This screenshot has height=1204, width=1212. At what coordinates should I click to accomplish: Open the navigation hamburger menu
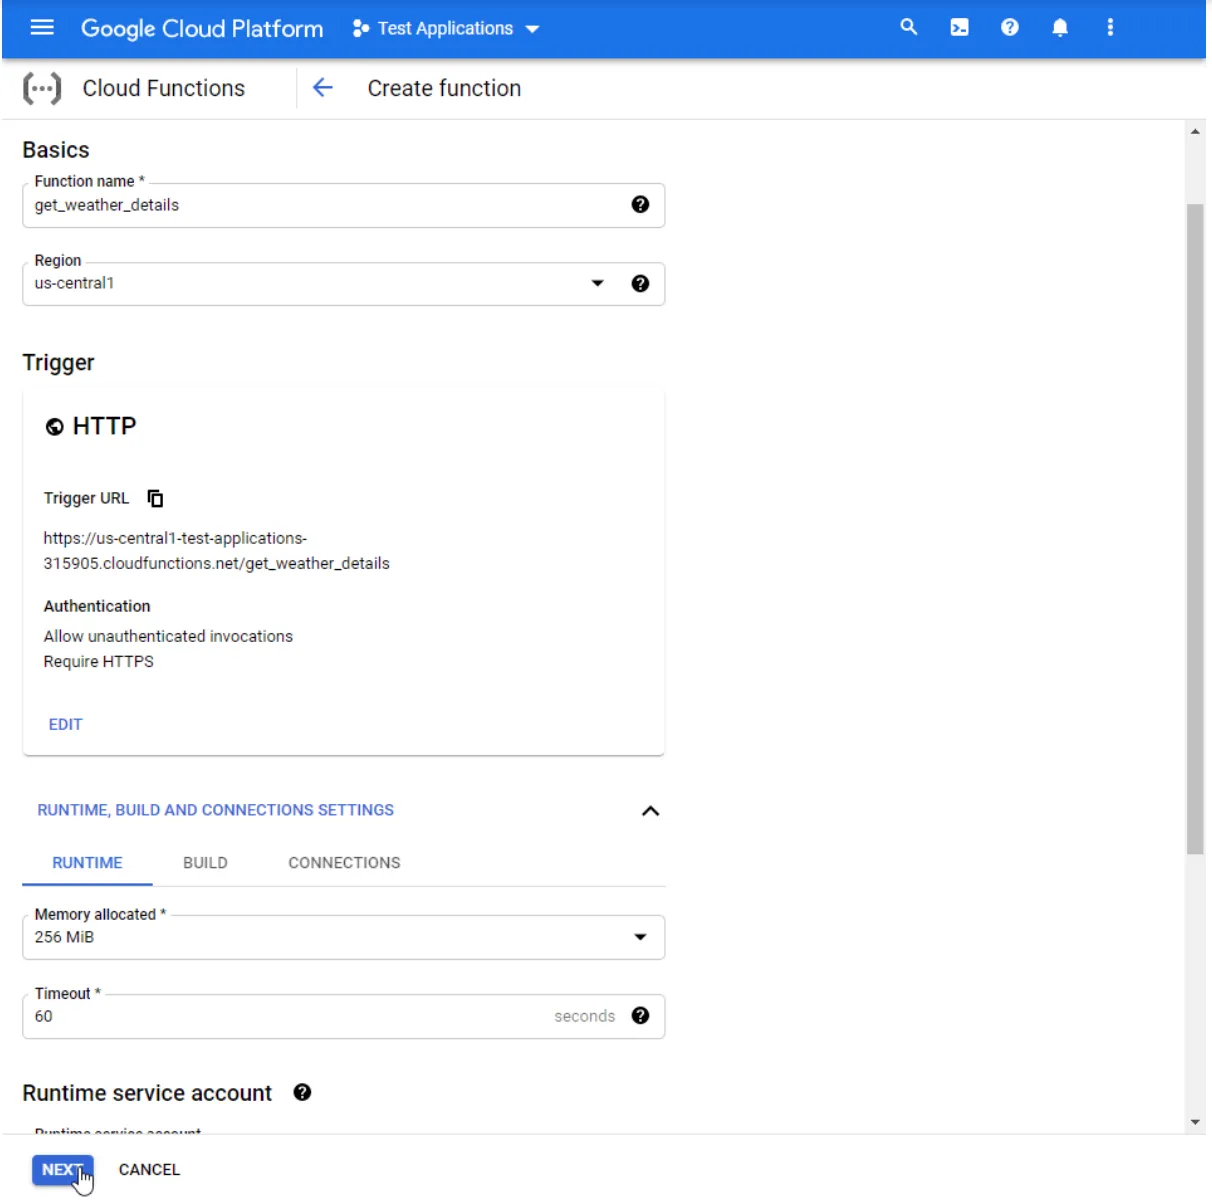[x=41, y=27]
